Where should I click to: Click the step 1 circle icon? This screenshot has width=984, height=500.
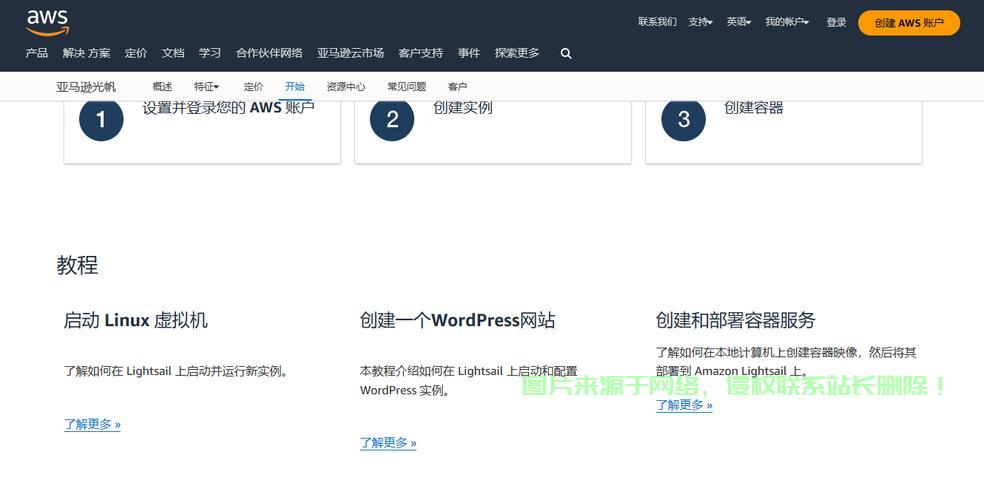tap(101, 120)
